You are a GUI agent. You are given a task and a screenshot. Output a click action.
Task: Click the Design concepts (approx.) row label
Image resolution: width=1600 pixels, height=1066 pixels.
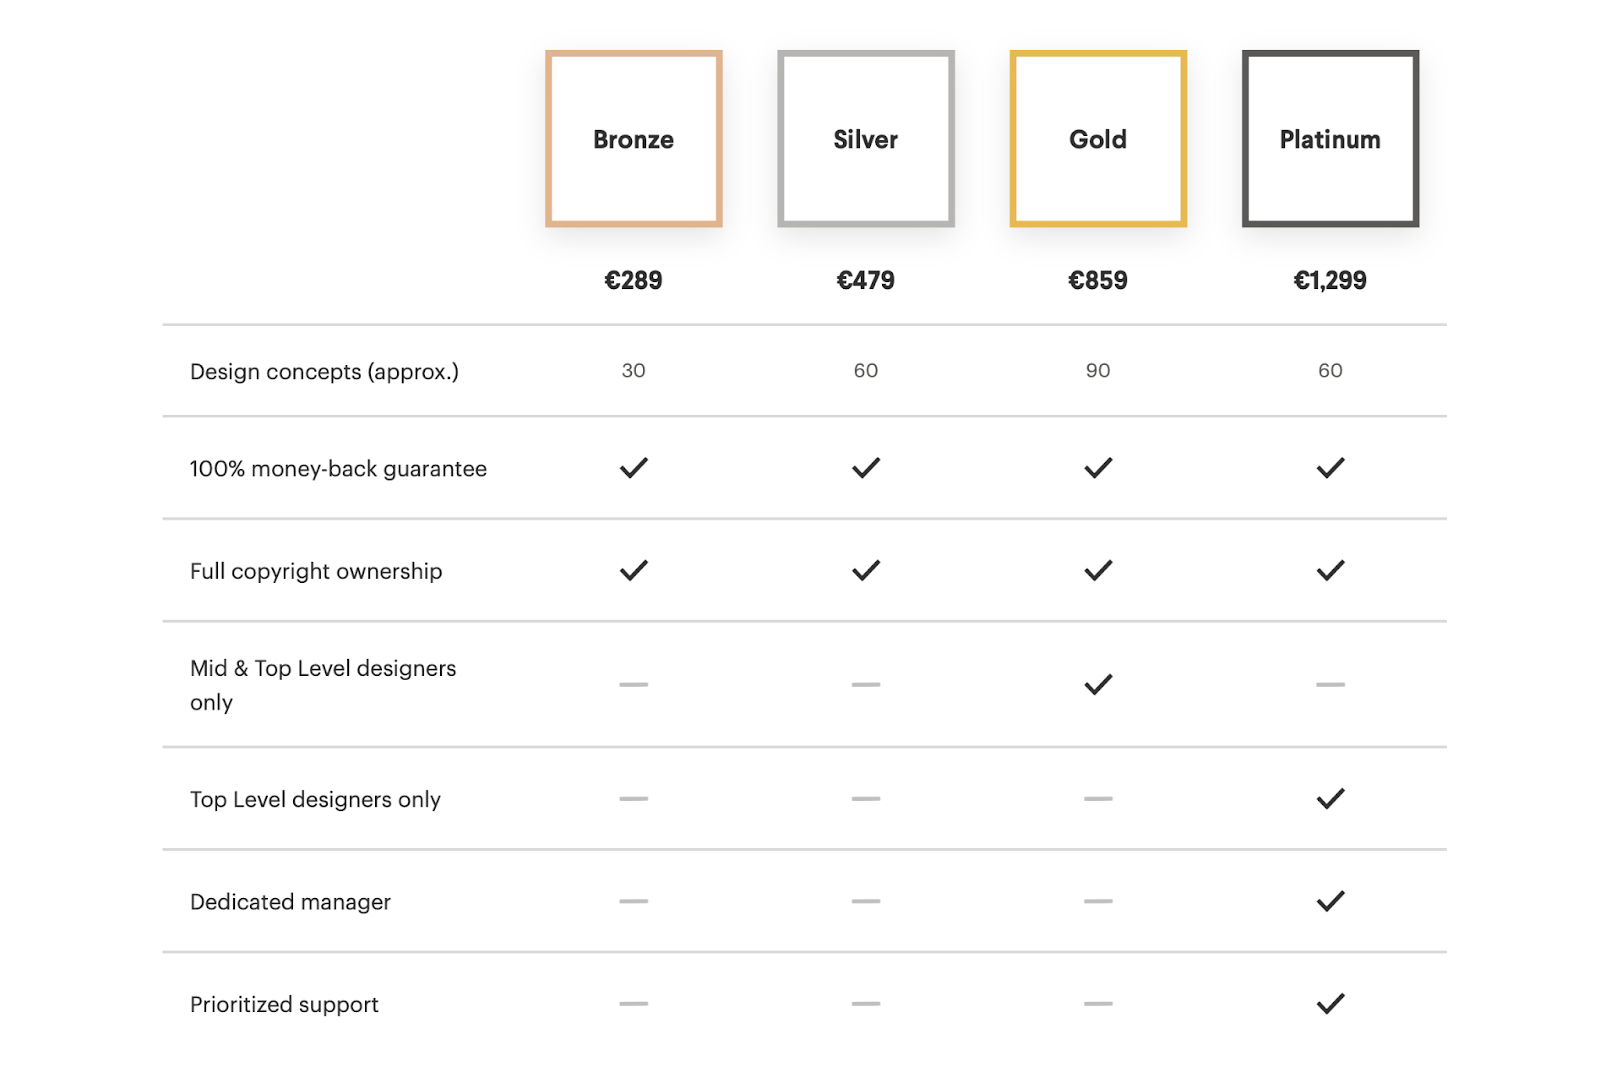coord(324,372)
